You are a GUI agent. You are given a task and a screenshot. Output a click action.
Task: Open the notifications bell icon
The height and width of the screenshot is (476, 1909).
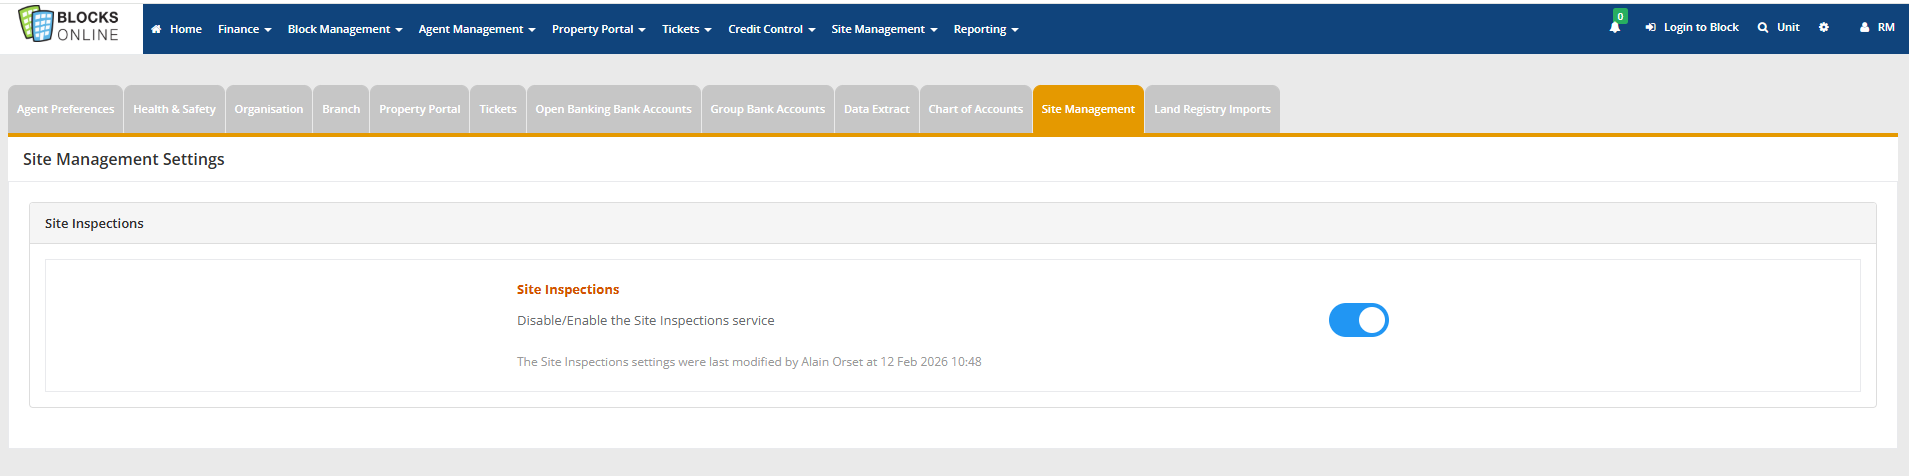pos(1614,28)
